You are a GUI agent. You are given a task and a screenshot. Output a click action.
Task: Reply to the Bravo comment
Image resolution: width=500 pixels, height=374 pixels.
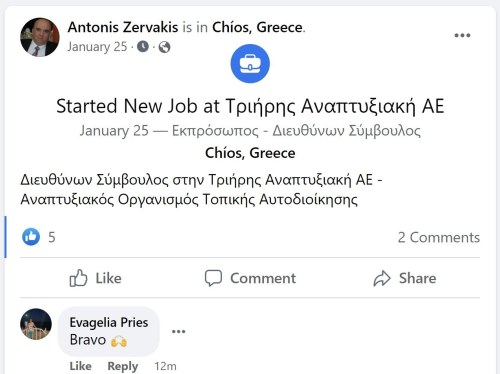pos(123,366)
